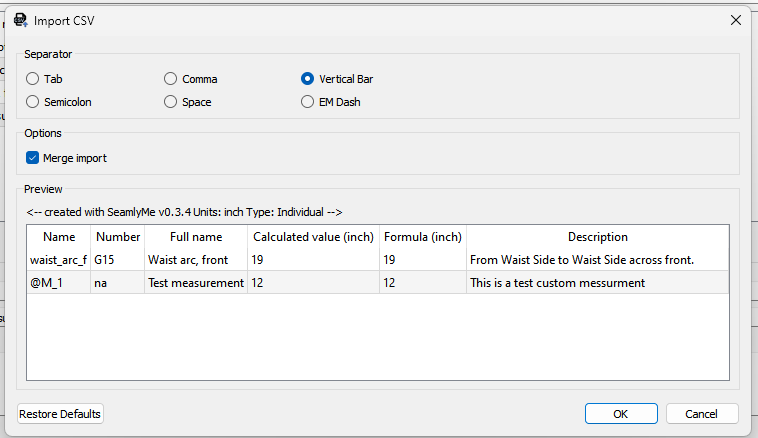Confirm import with the OK button
758x438 pixels.
click(620, 414)
